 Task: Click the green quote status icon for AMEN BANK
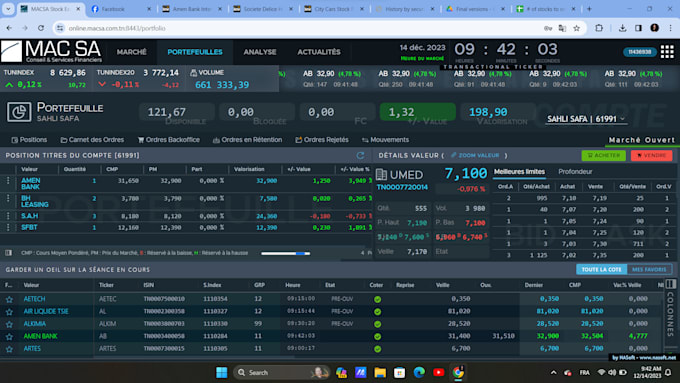click(378, 337)
